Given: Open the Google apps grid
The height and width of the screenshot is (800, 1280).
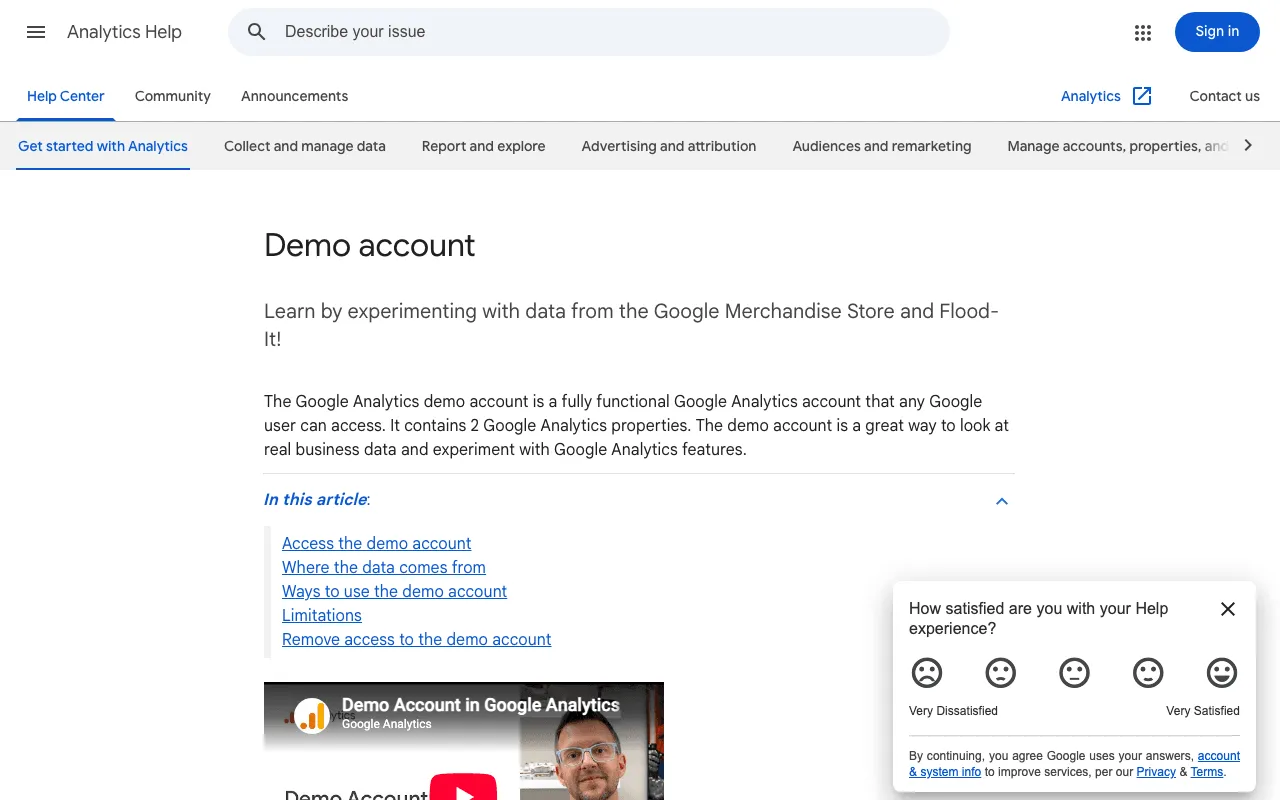Looking at the screenshot, I should pos(1143,32).
